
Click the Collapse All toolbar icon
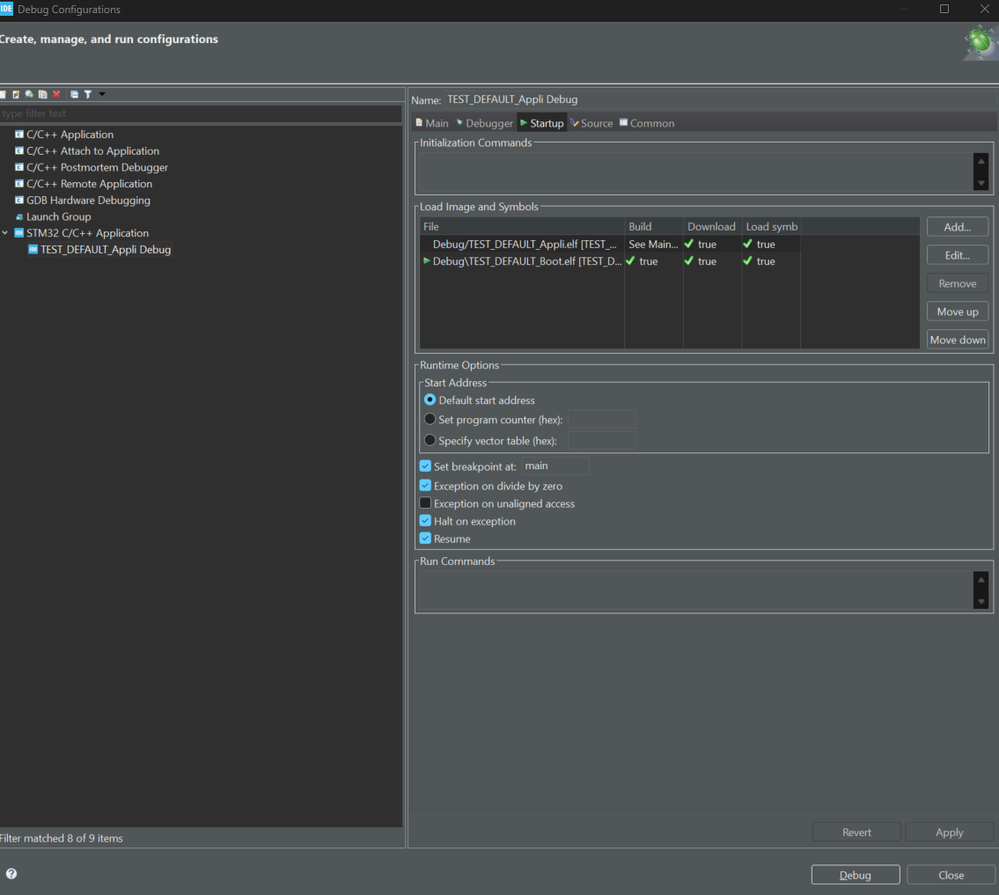(74, 94)
